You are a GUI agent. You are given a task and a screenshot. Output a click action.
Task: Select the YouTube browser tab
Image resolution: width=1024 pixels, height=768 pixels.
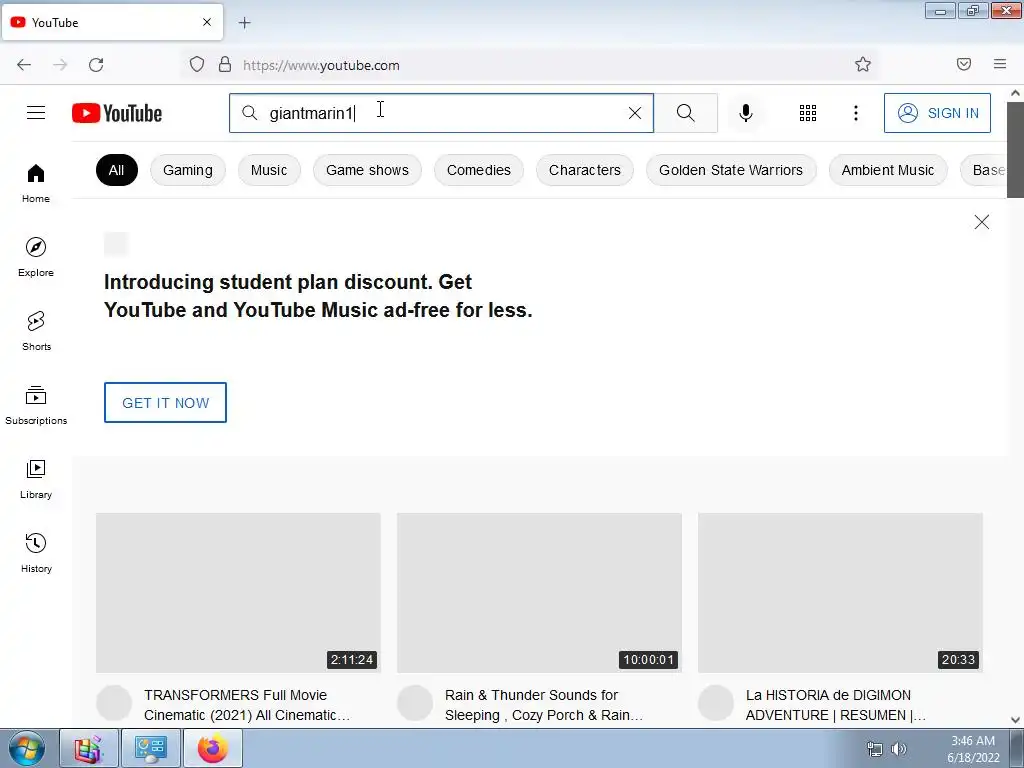[x=112, y=22]
